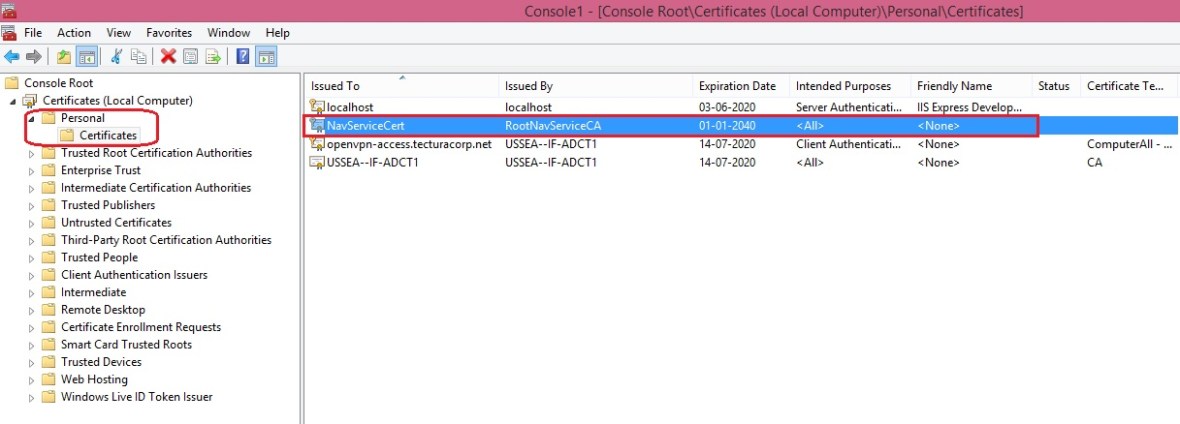Toggle the Show/Hide Action Pane button
Screen dimensions: 1180x424
click(266, 57)
